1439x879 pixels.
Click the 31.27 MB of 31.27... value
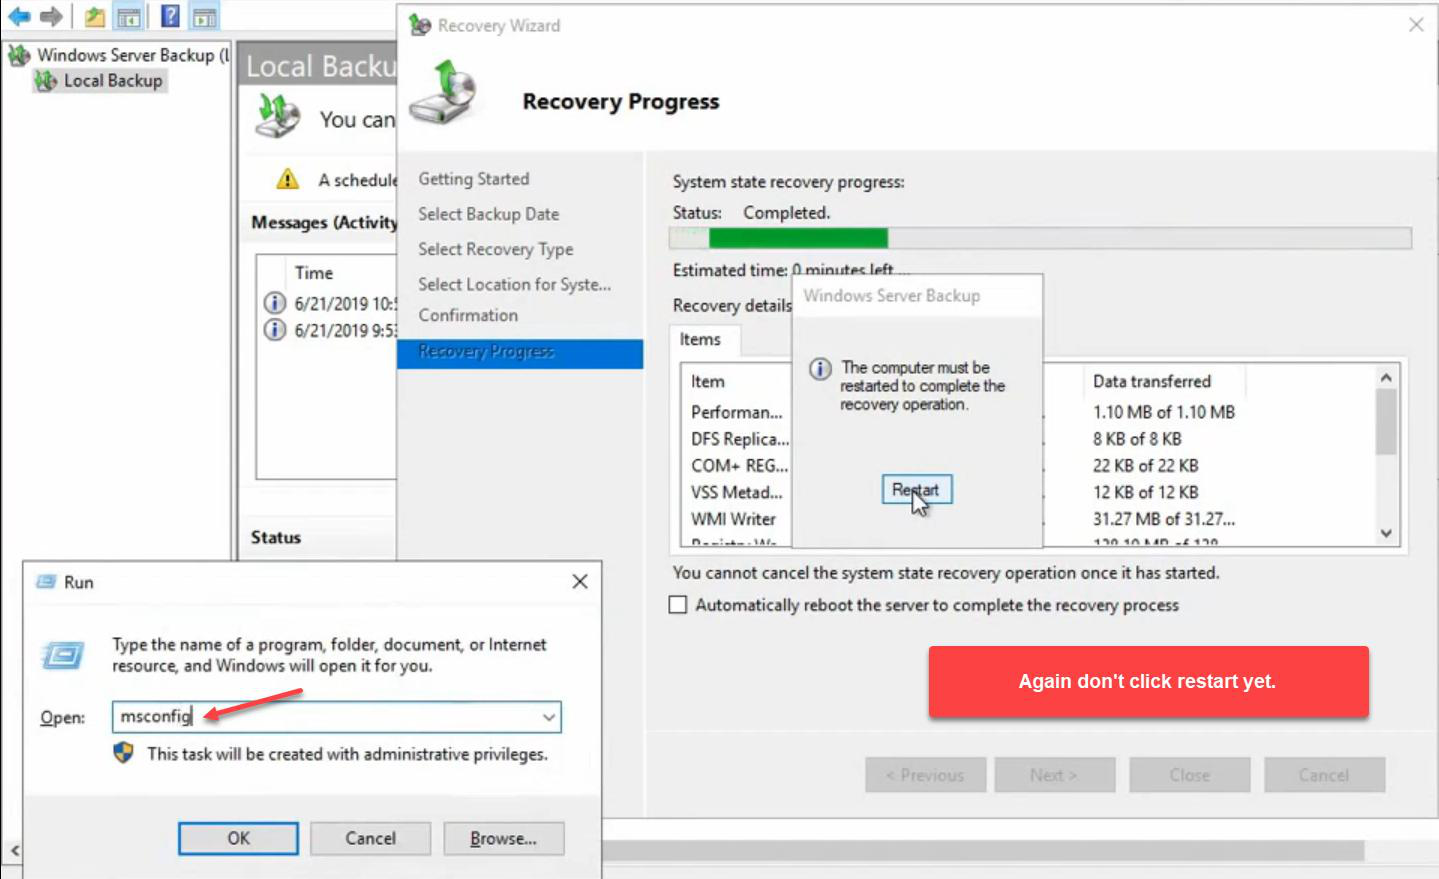[1164, 519]
